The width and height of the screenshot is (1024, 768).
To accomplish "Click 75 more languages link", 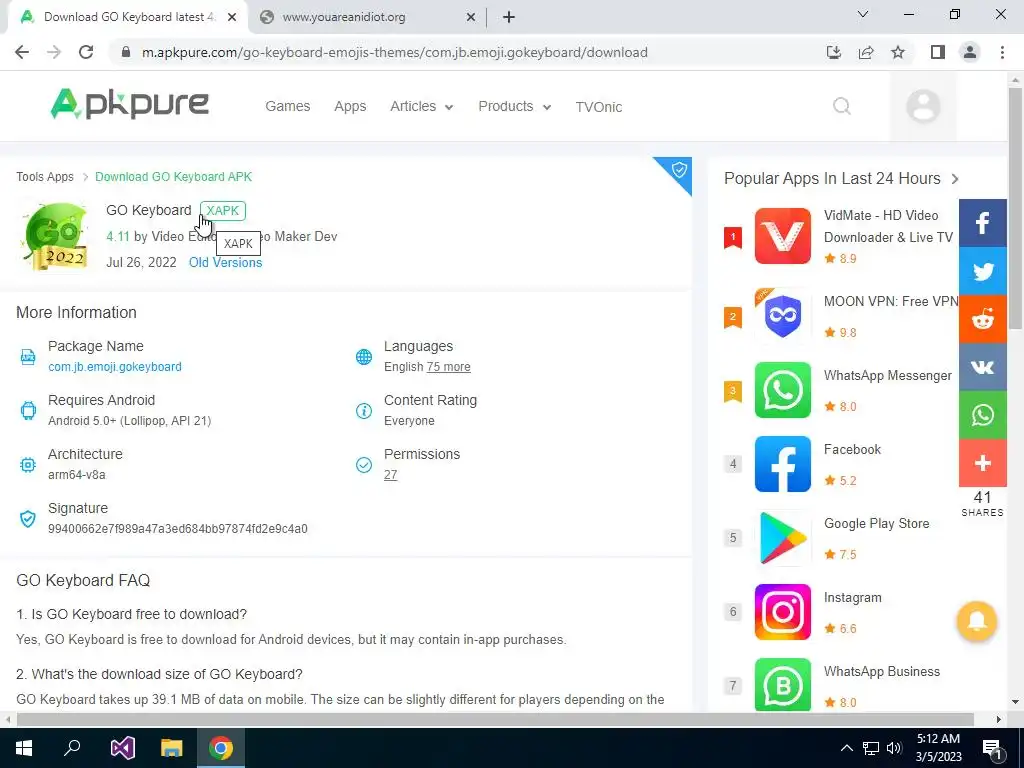I will 448,367.
